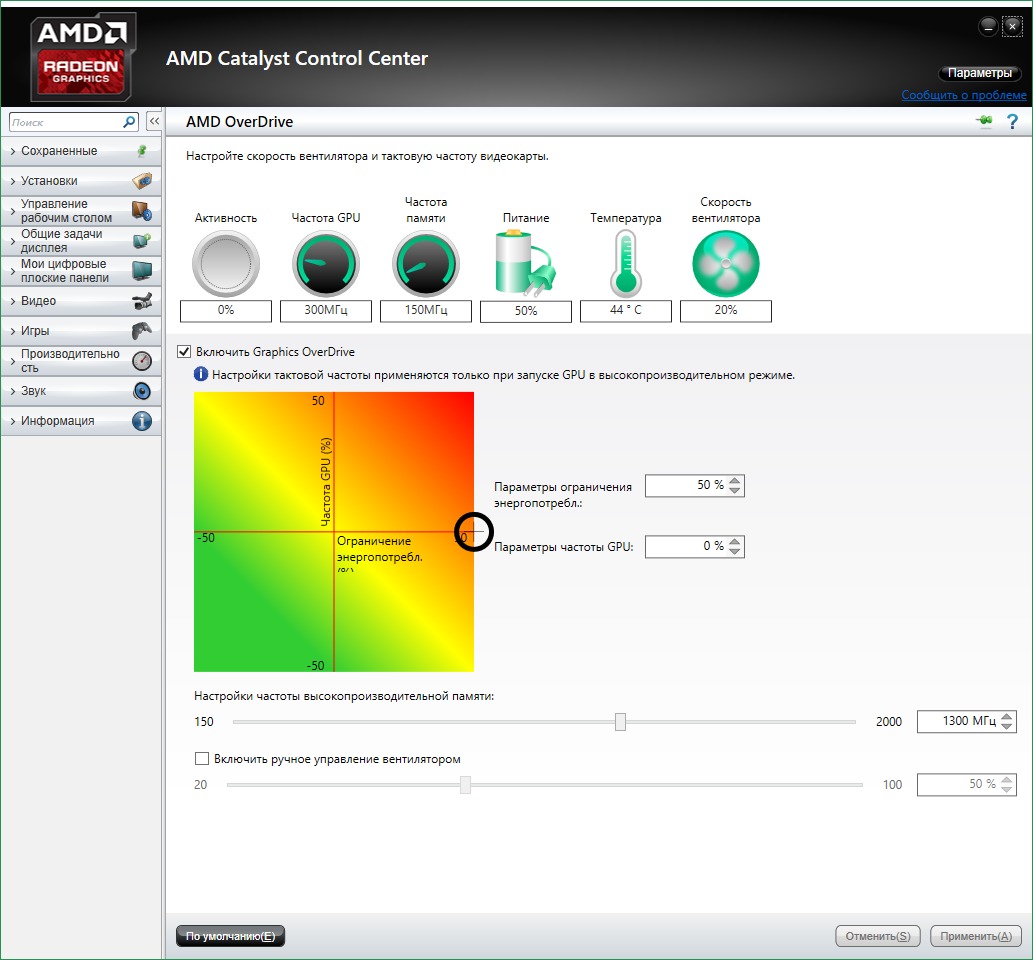Expand the Производительность section
1033x960 pixels.
pos(13,360)
